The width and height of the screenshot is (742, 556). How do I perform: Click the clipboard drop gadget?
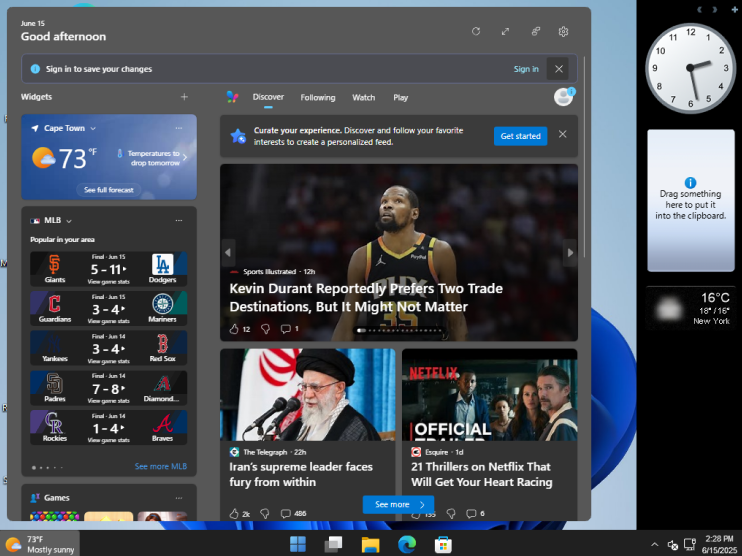click(x=690, y=201)
